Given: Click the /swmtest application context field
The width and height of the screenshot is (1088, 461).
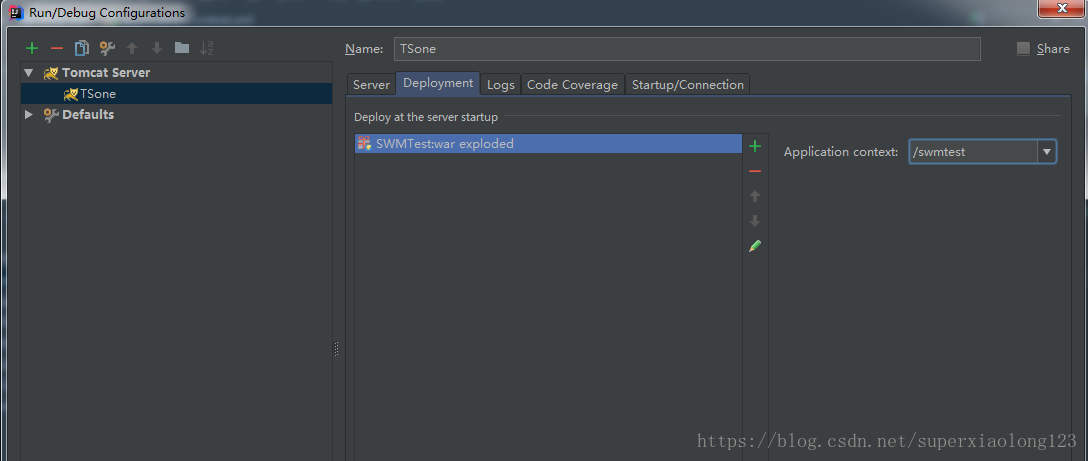Looking at the screenshot, I should (974, 151).
